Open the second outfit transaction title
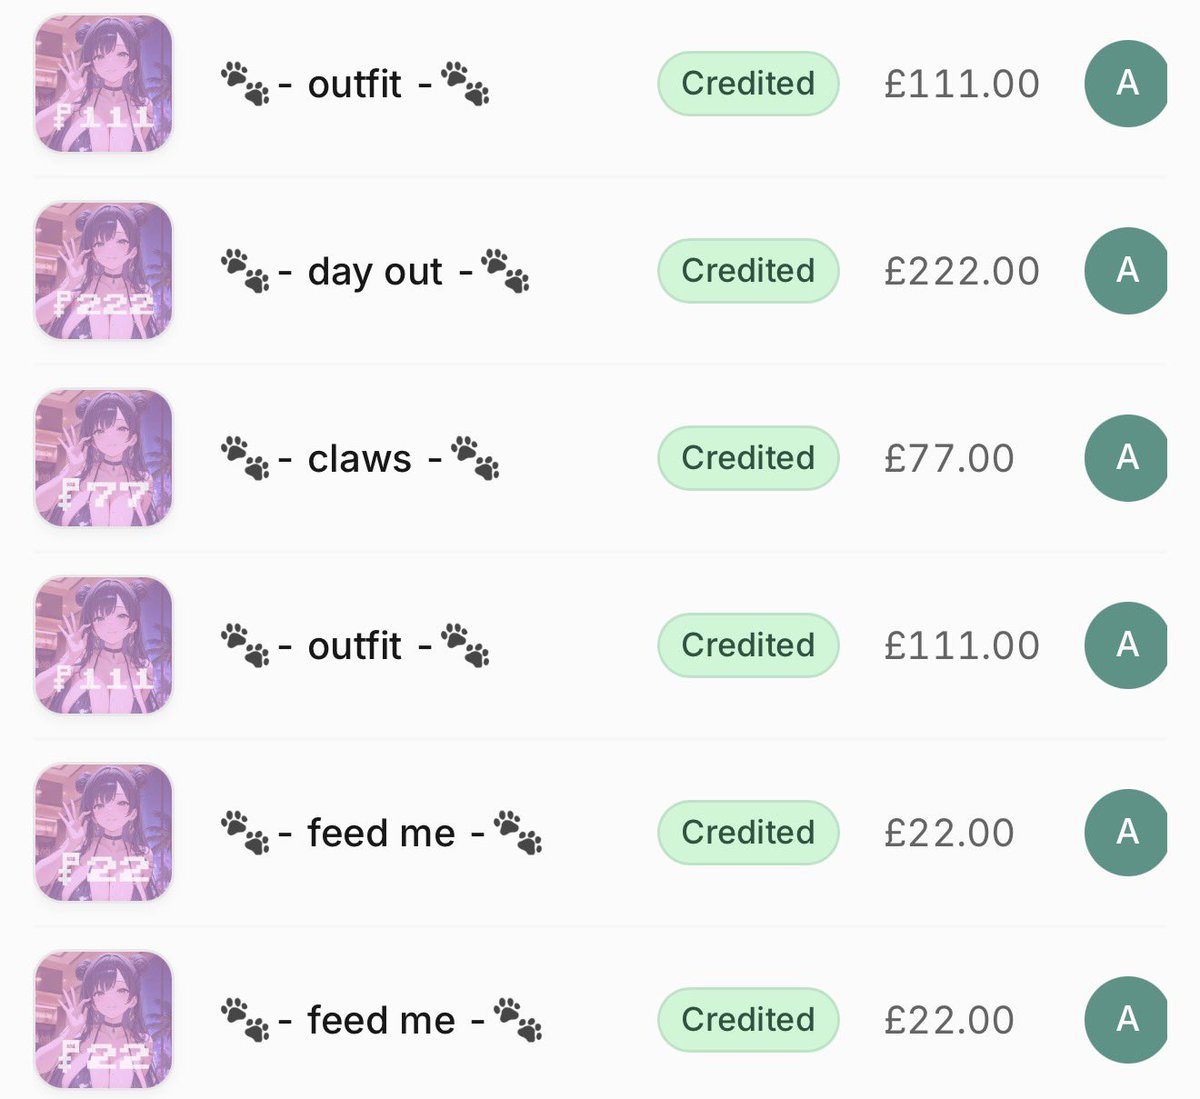This screenshot has height=1099, width=1200. [355, 645]
